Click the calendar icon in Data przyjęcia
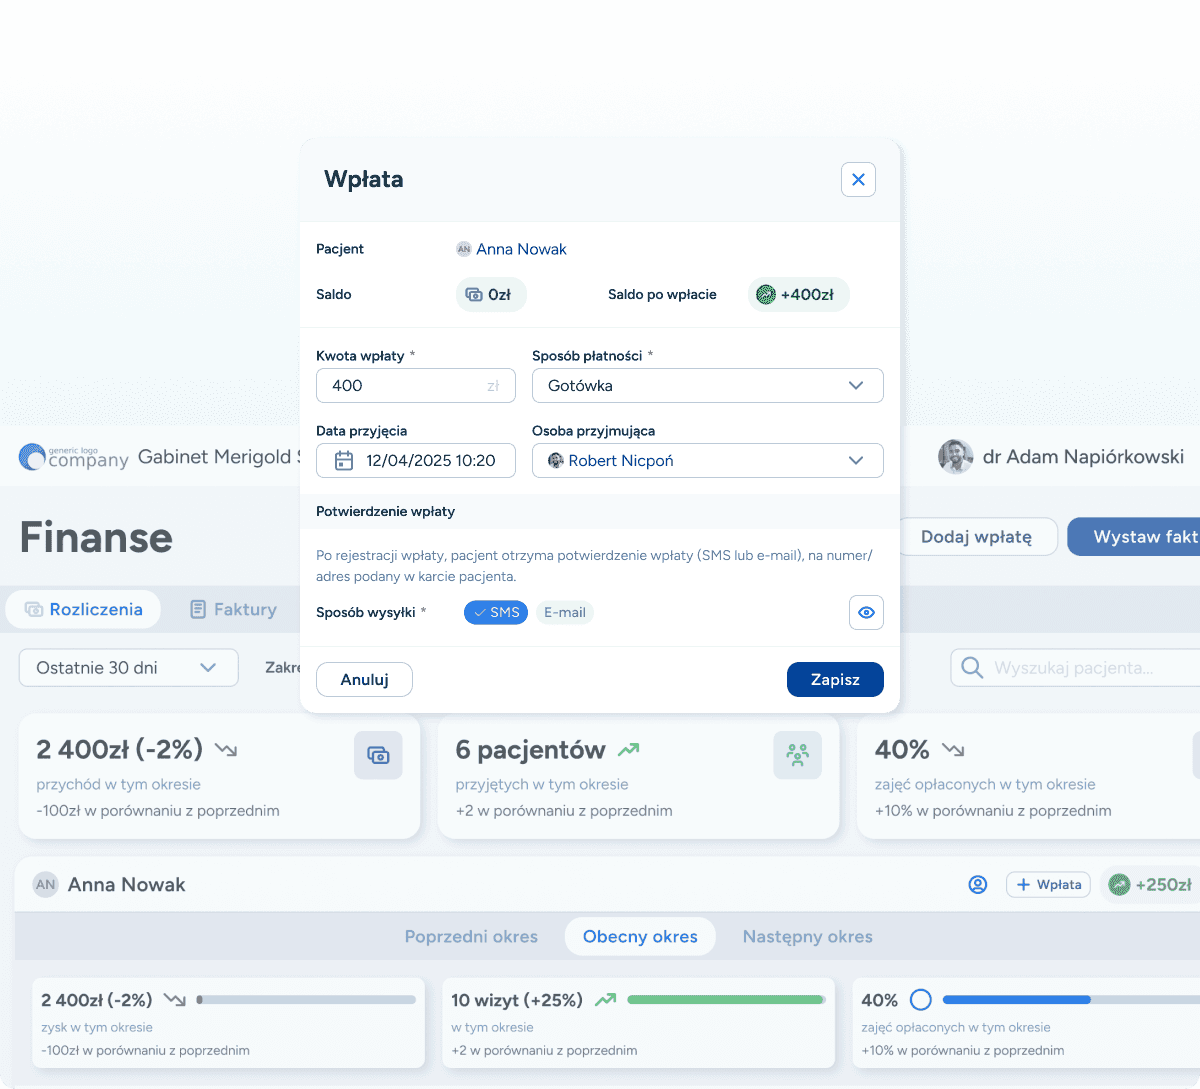The image size is (1200, 1089). [344, 461]
